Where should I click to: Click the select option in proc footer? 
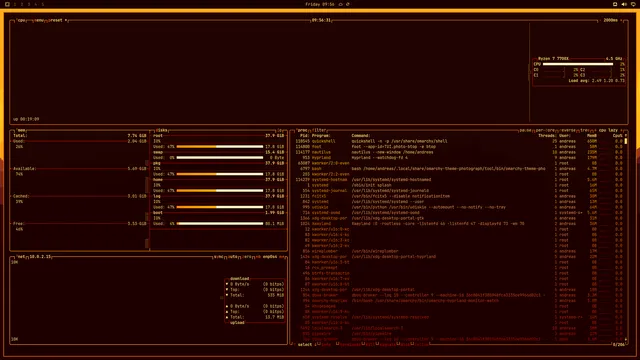click(305, 344)
